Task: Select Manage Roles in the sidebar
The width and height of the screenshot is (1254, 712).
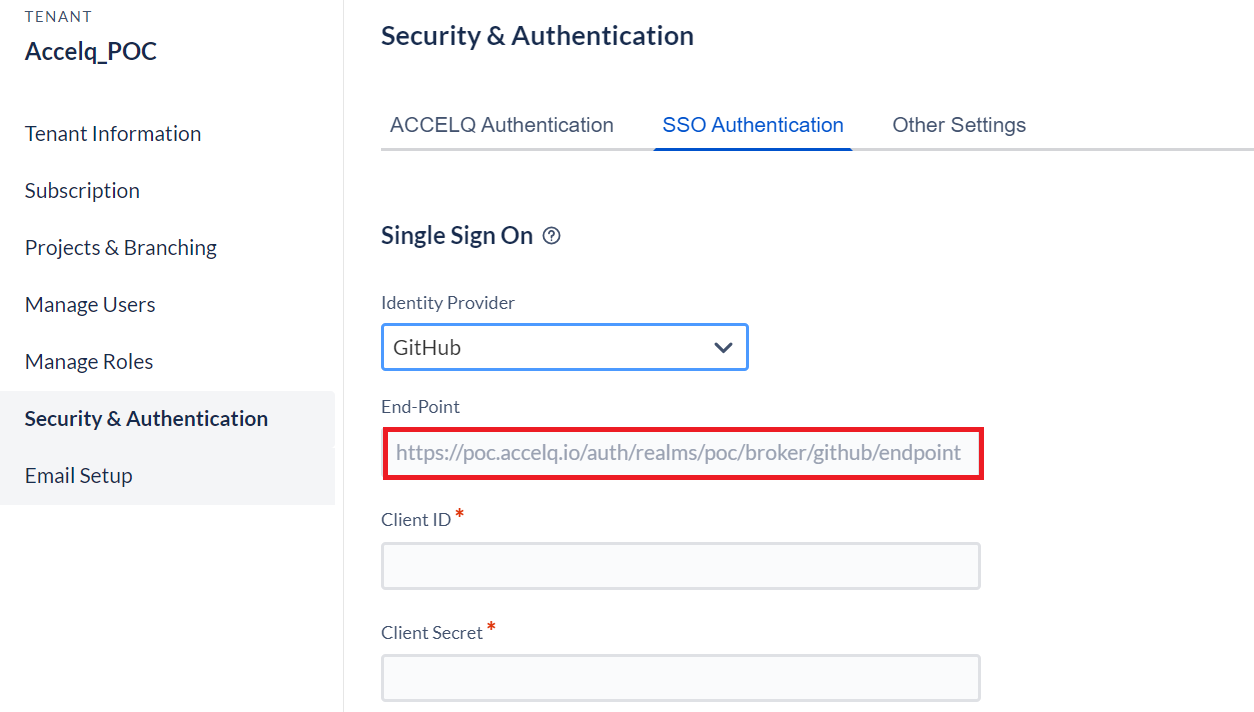Action: tap(89, 362)
